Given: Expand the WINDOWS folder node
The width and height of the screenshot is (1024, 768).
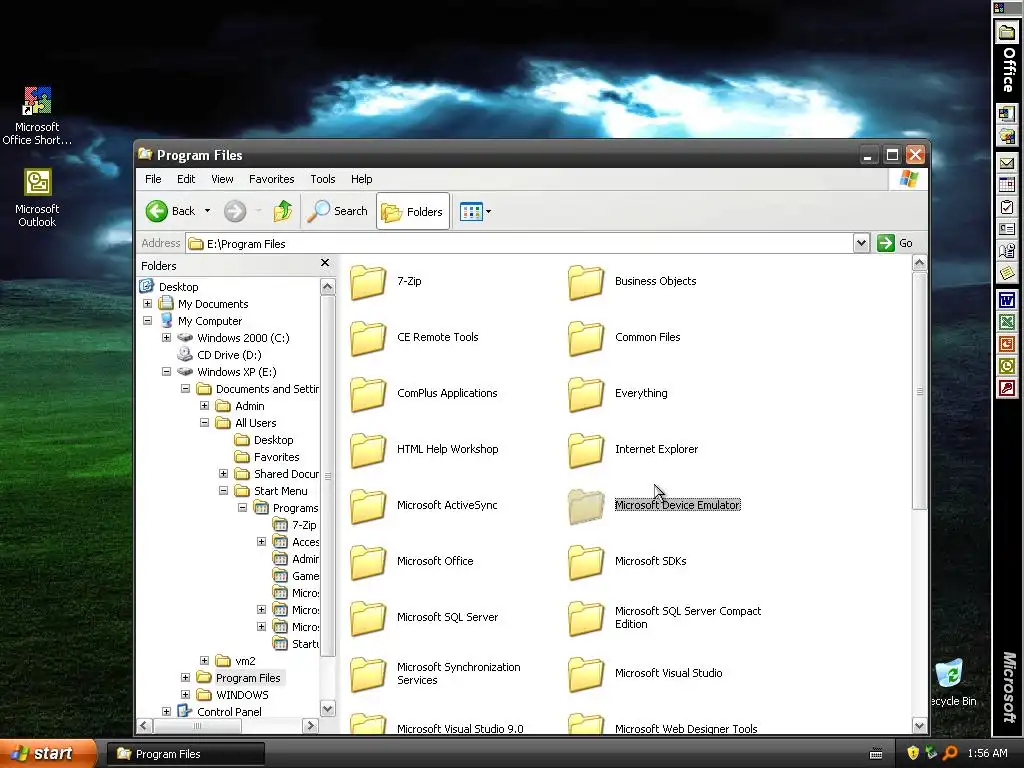Looking at the screenshot, I should pyautogui.click(x=185, y=695).
